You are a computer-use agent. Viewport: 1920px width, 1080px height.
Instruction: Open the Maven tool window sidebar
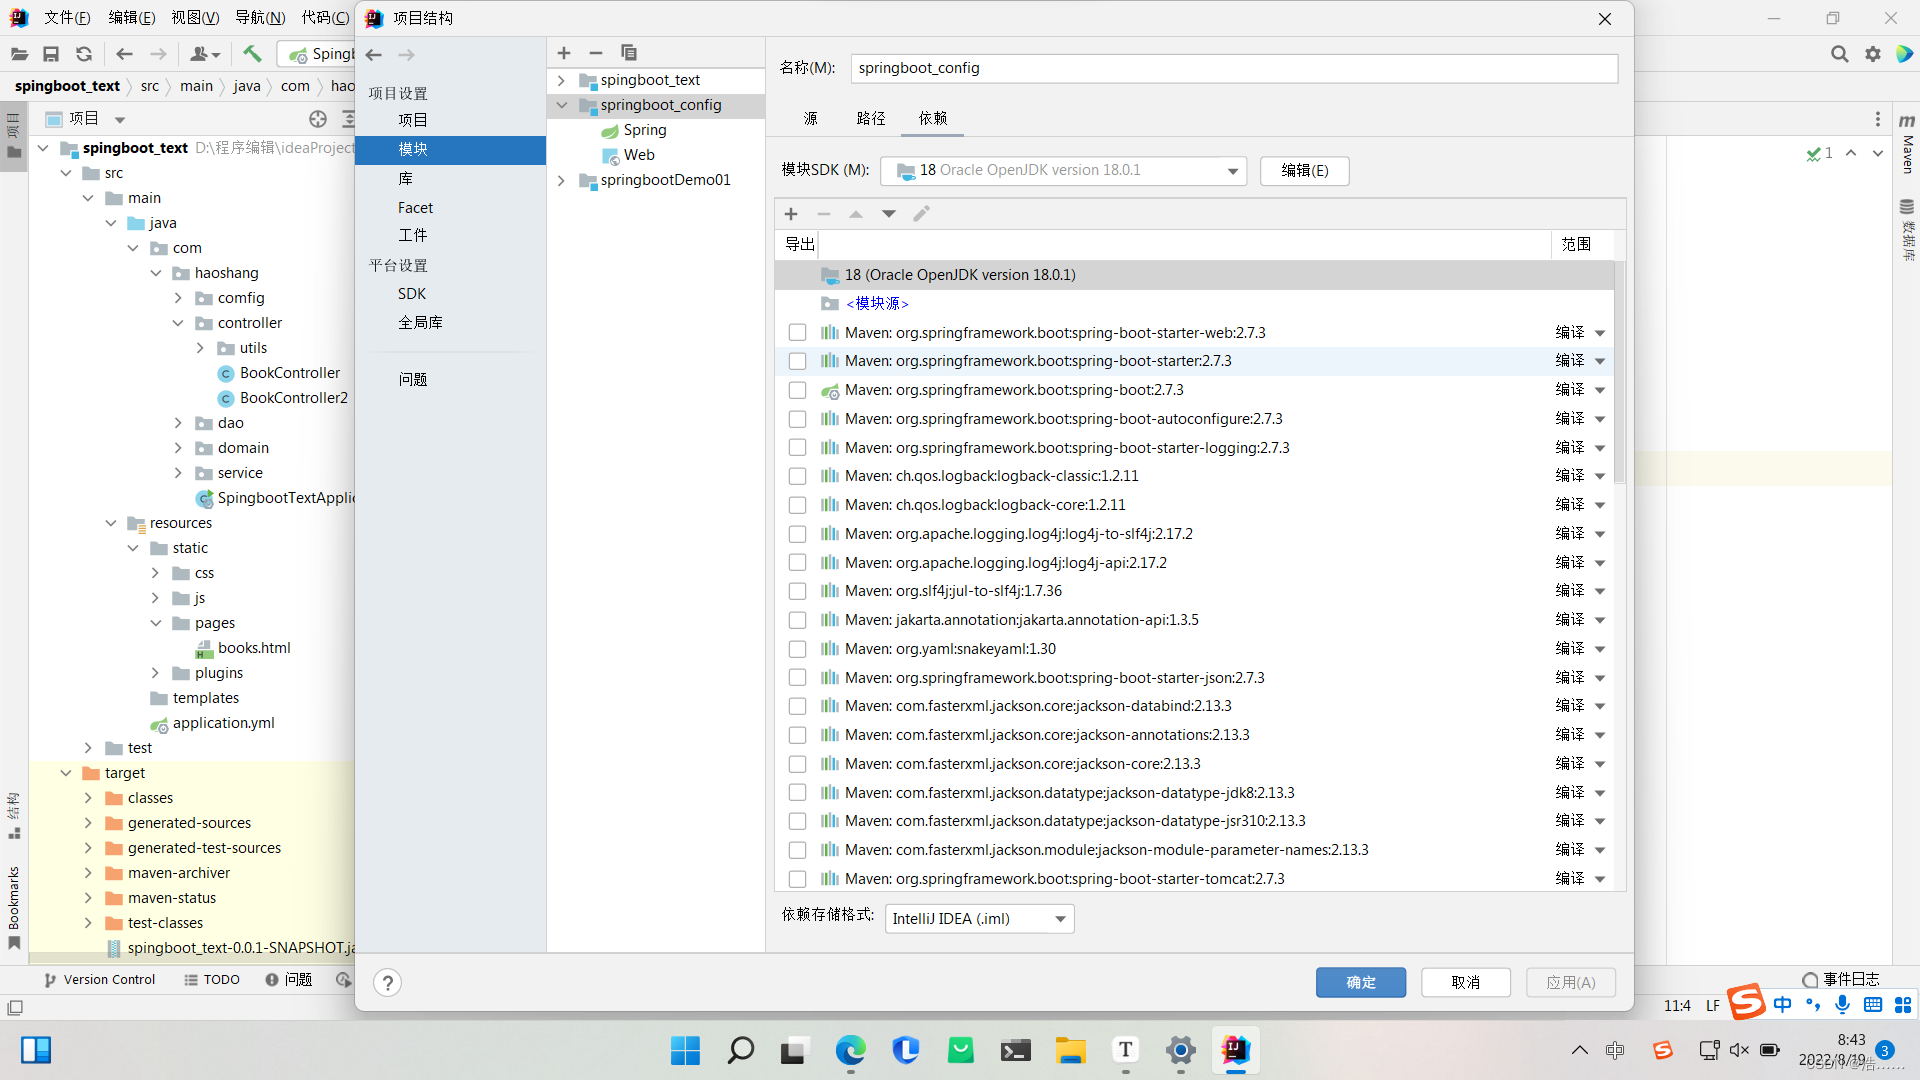coord(1907,145)
